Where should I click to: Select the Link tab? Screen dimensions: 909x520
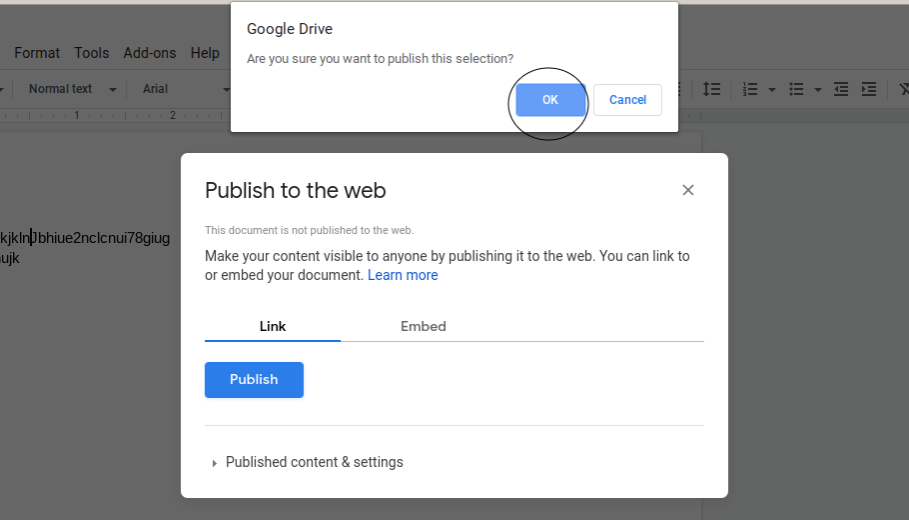point(272,326)
